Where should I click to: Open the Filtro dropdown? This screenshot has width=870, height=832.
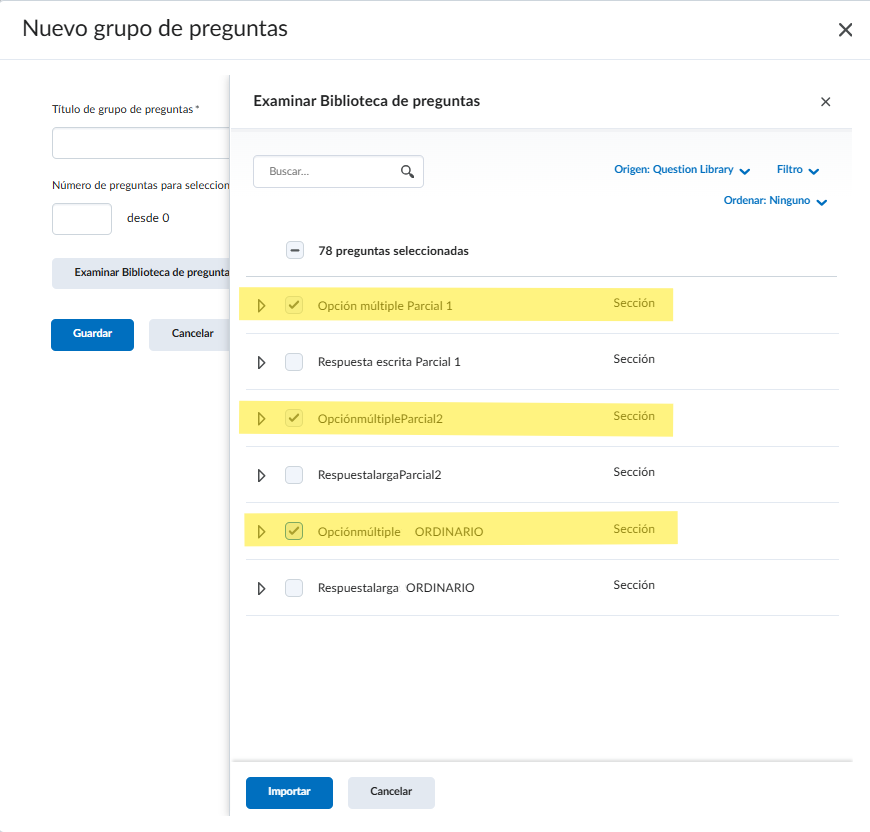pyautogui.click(x=798, y=170)
